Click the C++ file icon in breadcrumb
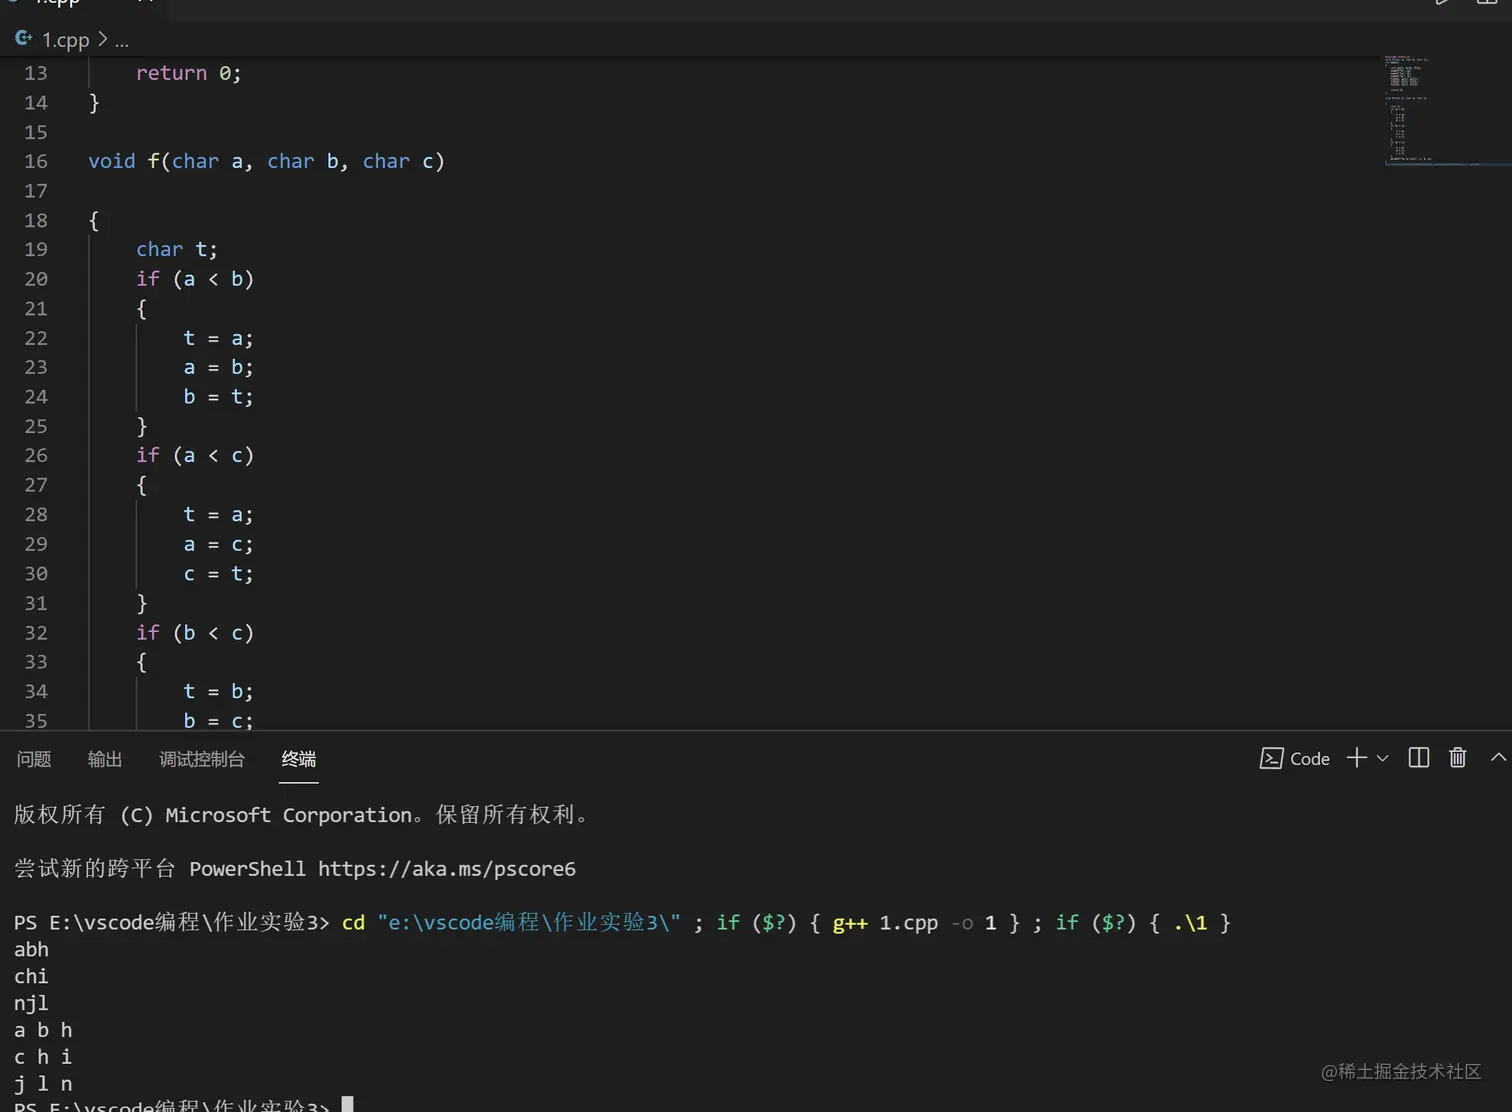The width and height of the screenshot is (1512, 1112). click(23, 39)
